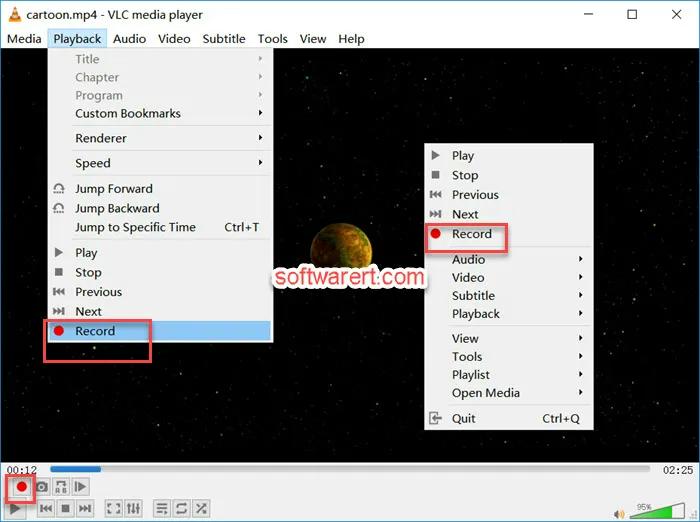Select Previous in the context menu
700x522 pixels.
tap(509, 195)
